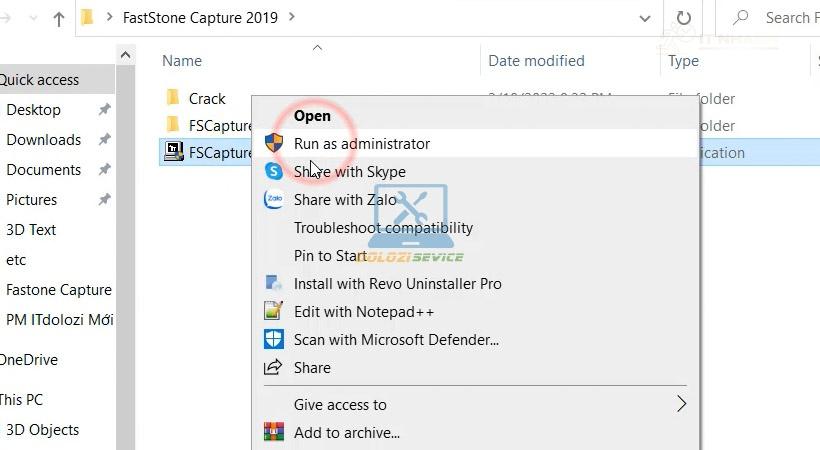
Task: Click the chevron after FastStone Capture 2019
Action: coord(291,17)
